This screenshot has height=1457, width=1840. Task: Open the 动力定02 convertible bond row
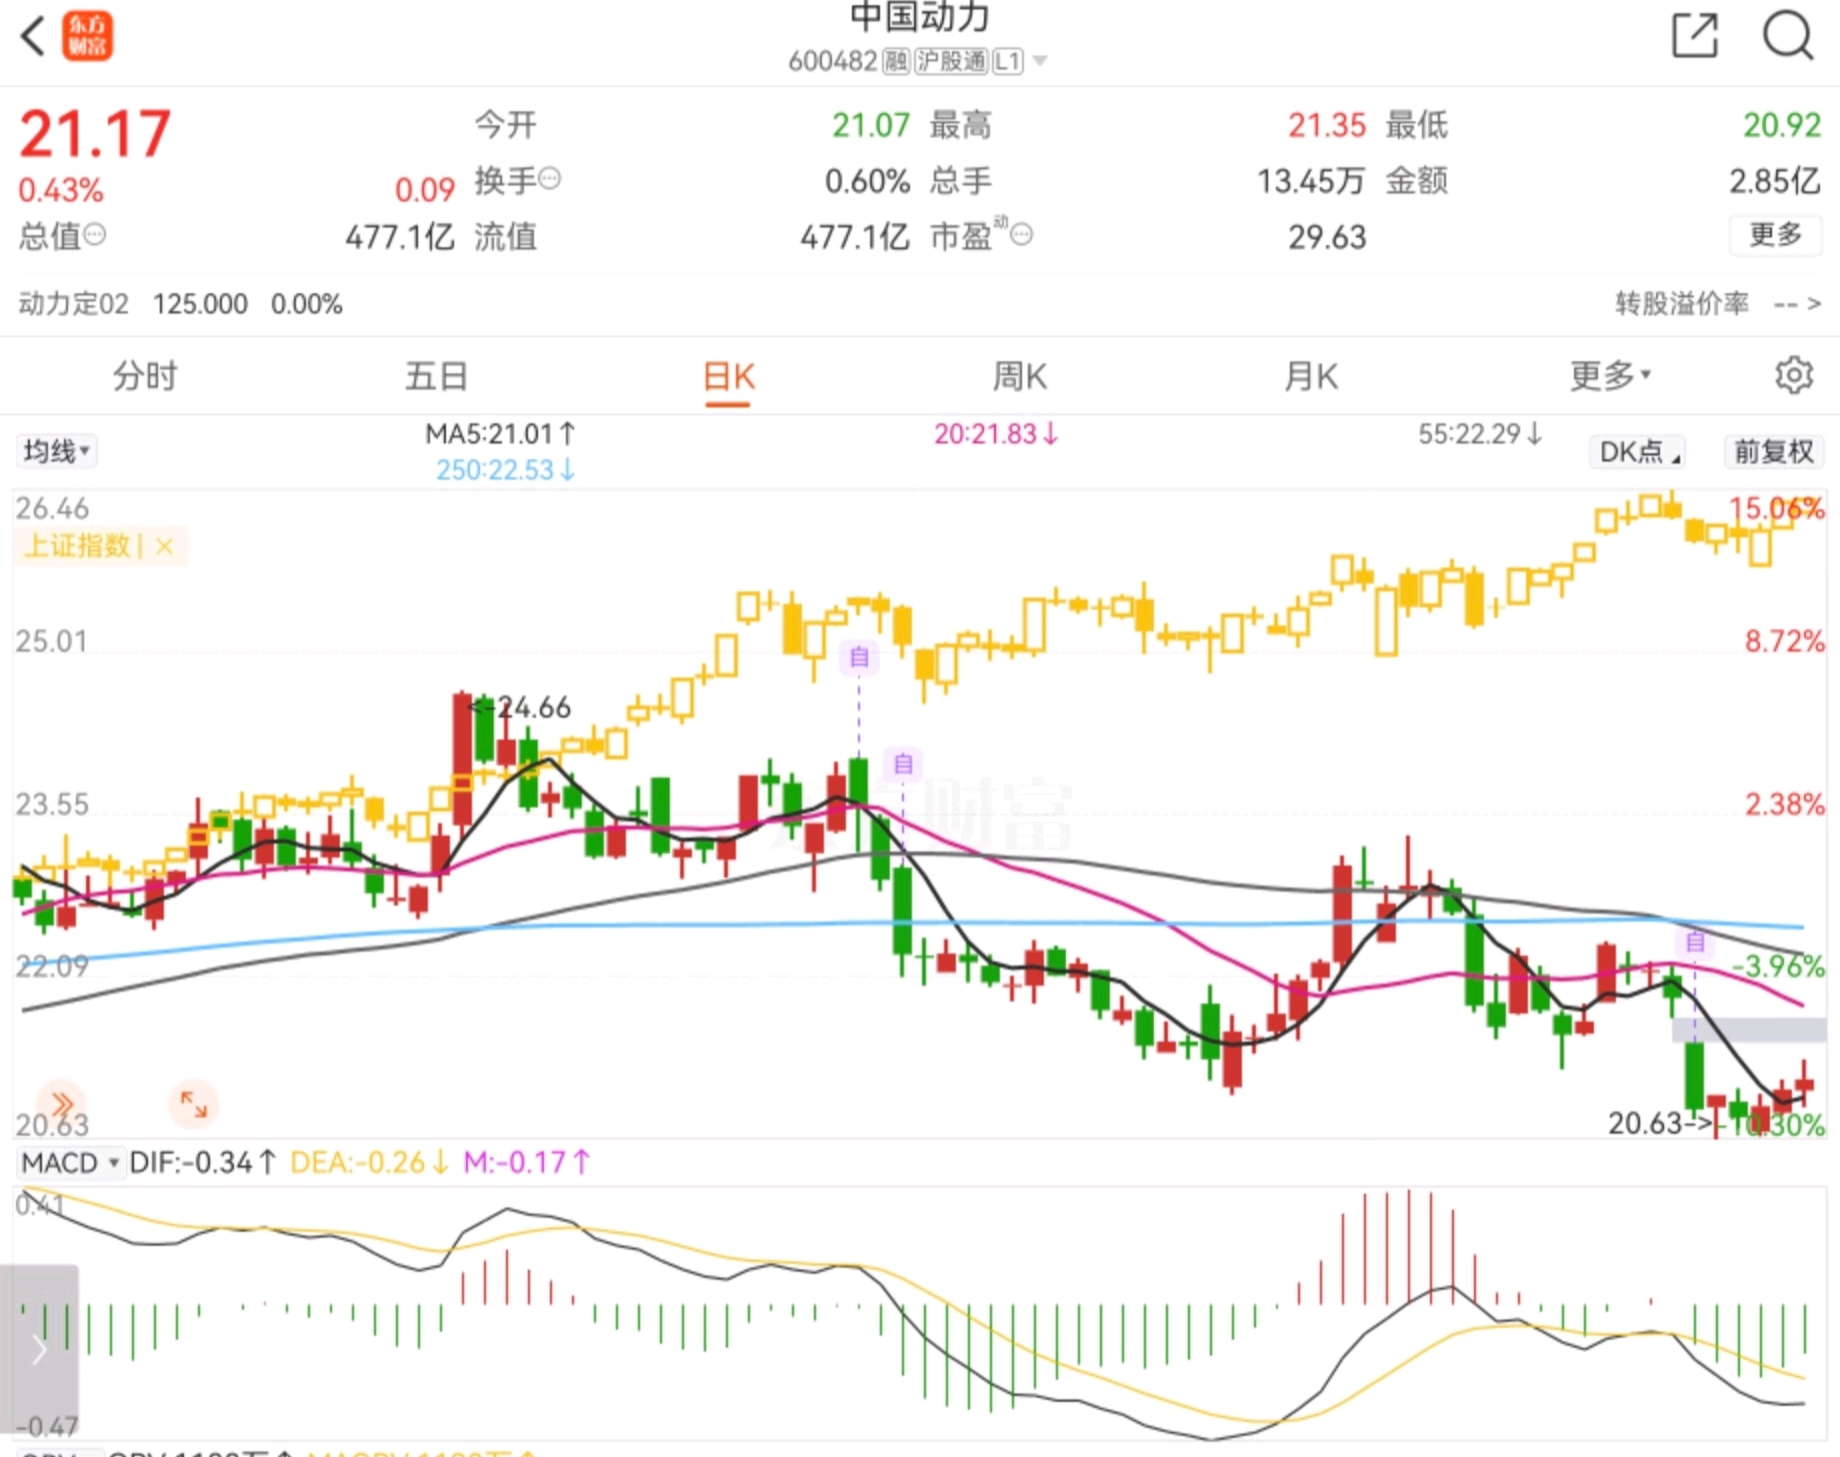pos(181,304)
